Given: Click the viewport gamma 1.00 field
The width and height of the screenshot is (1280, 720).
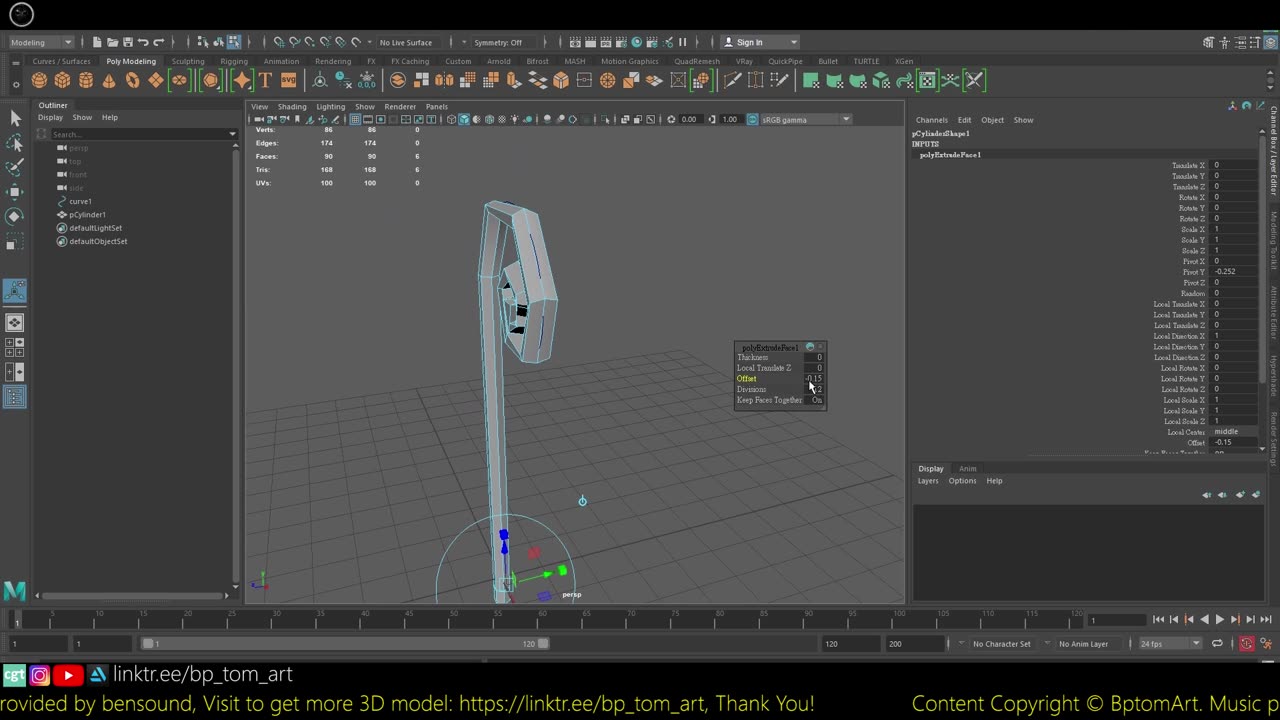Looking at the screenshot, I should pos(730,119).
